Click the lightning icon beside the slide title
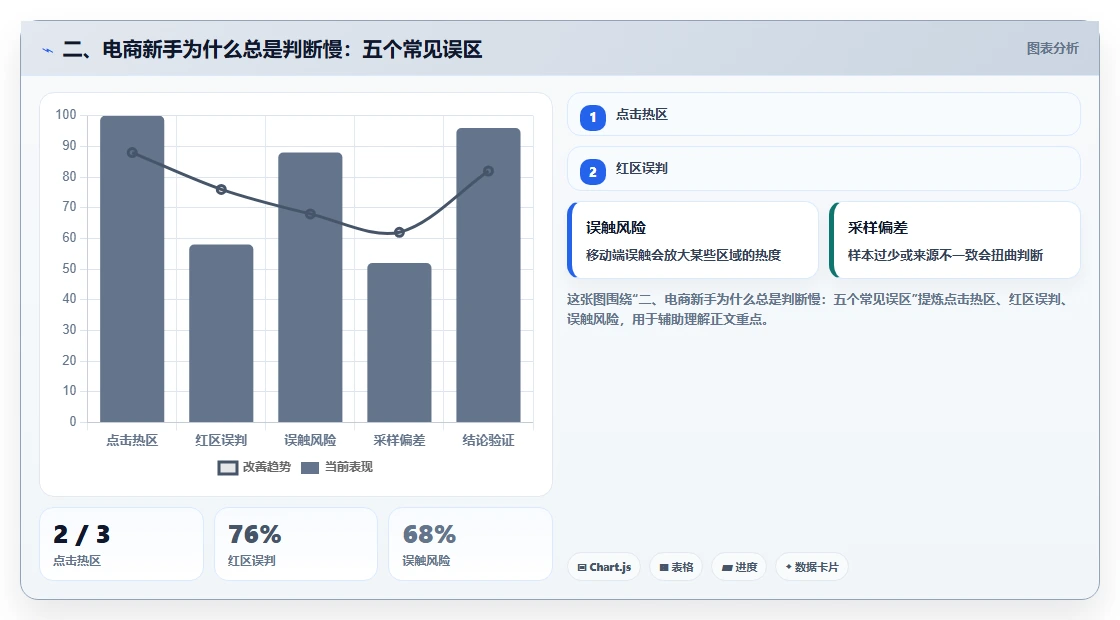1120x620 pixels. point(48,50)
